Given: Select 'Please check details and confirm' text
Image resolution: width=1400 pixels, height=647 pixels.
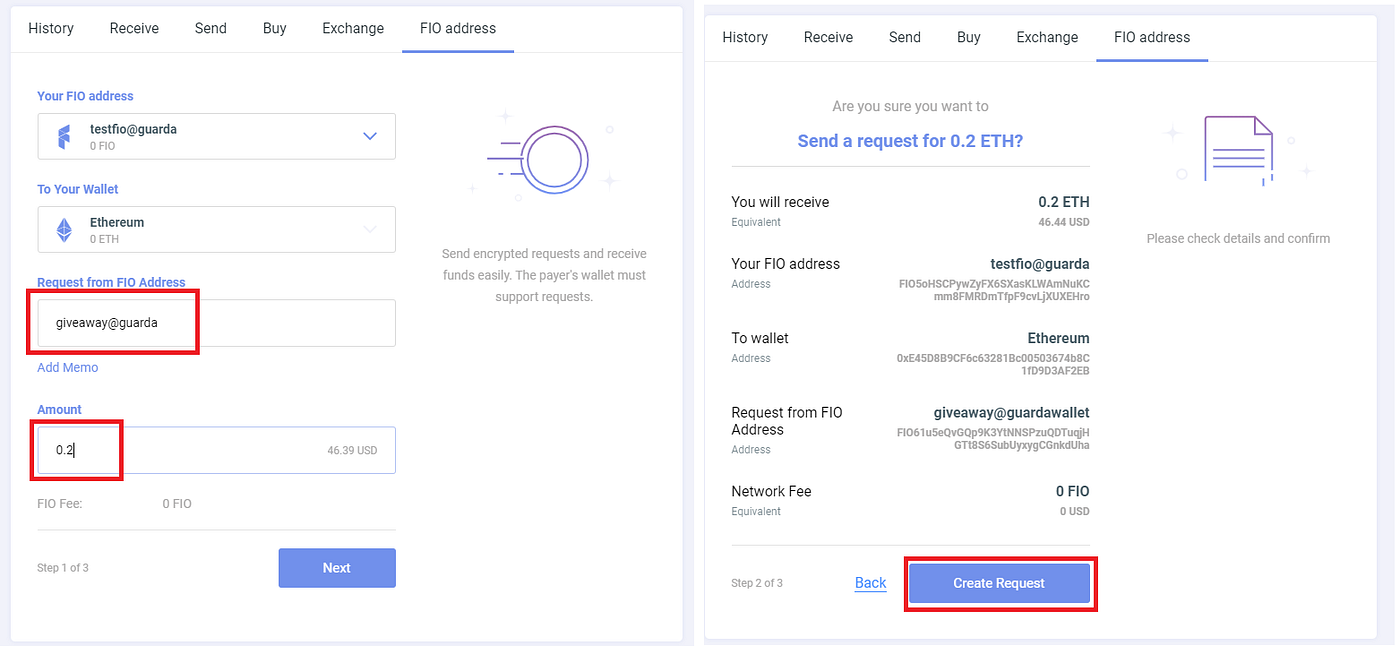Looking at the screenshot, I should coord(1238,238).
